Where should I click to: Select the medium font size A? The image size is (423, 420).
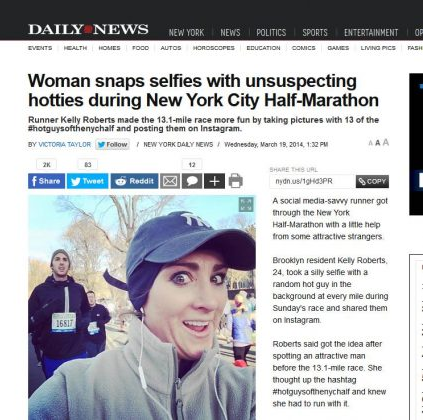[x=378, y=143]
